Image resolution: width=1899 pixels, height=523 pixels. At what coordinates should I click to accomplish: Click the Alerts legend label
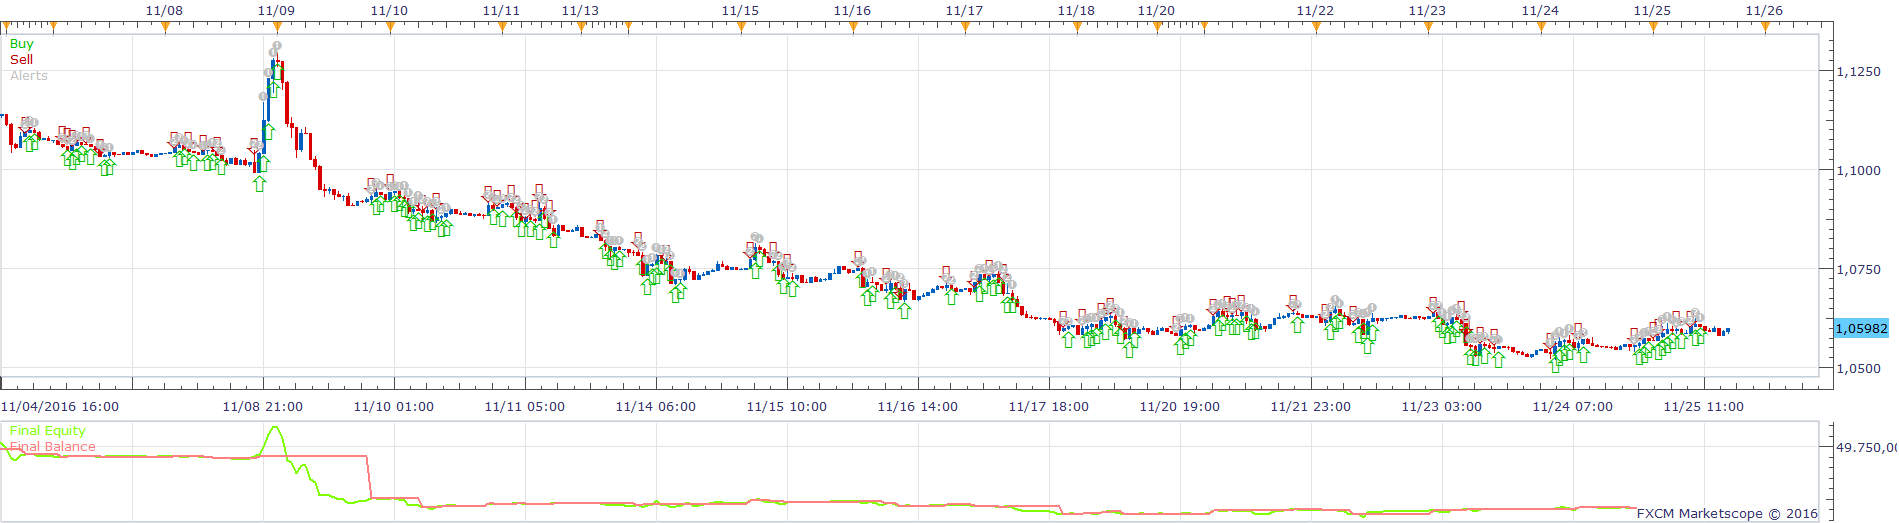coord(29,76)
